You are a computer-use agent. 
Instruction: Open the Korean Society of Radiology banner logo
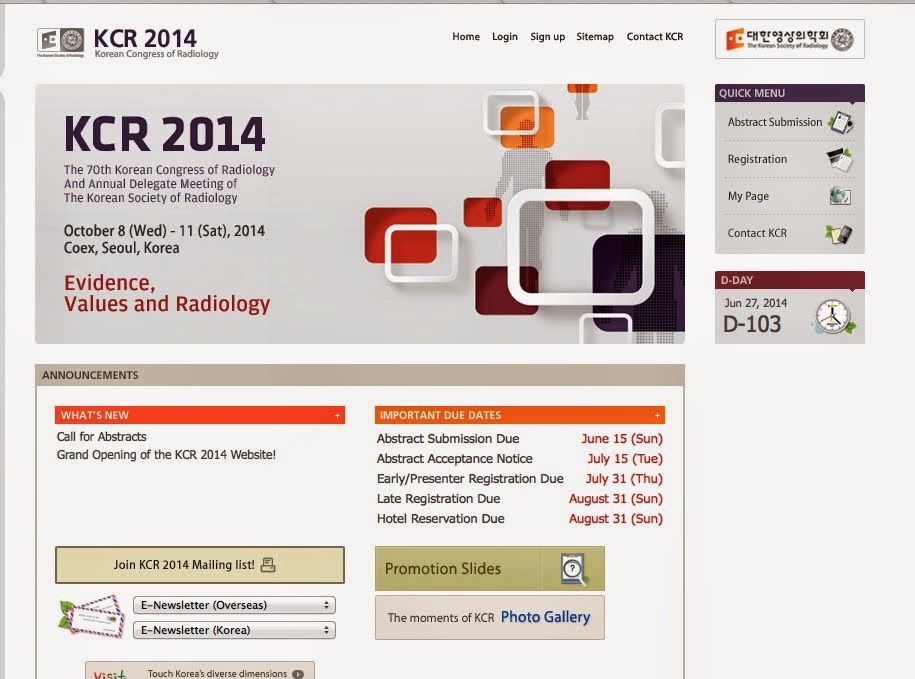coord(790,39)
